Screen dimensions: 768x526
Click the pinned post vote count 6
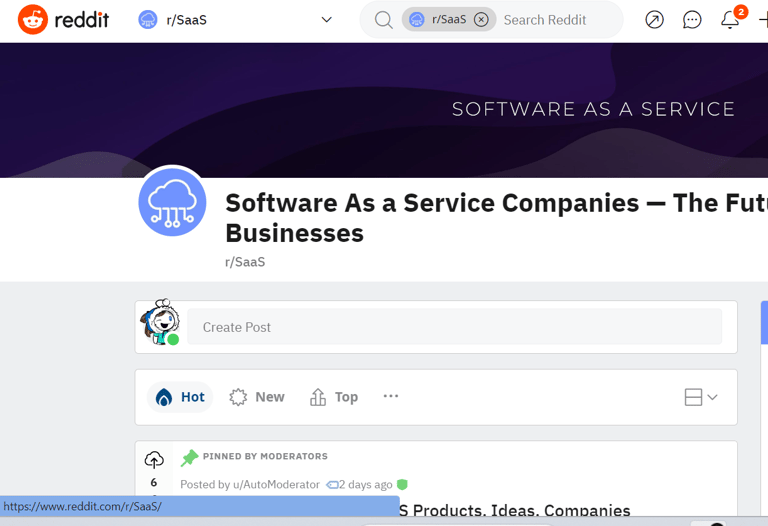tap(154, 482)
